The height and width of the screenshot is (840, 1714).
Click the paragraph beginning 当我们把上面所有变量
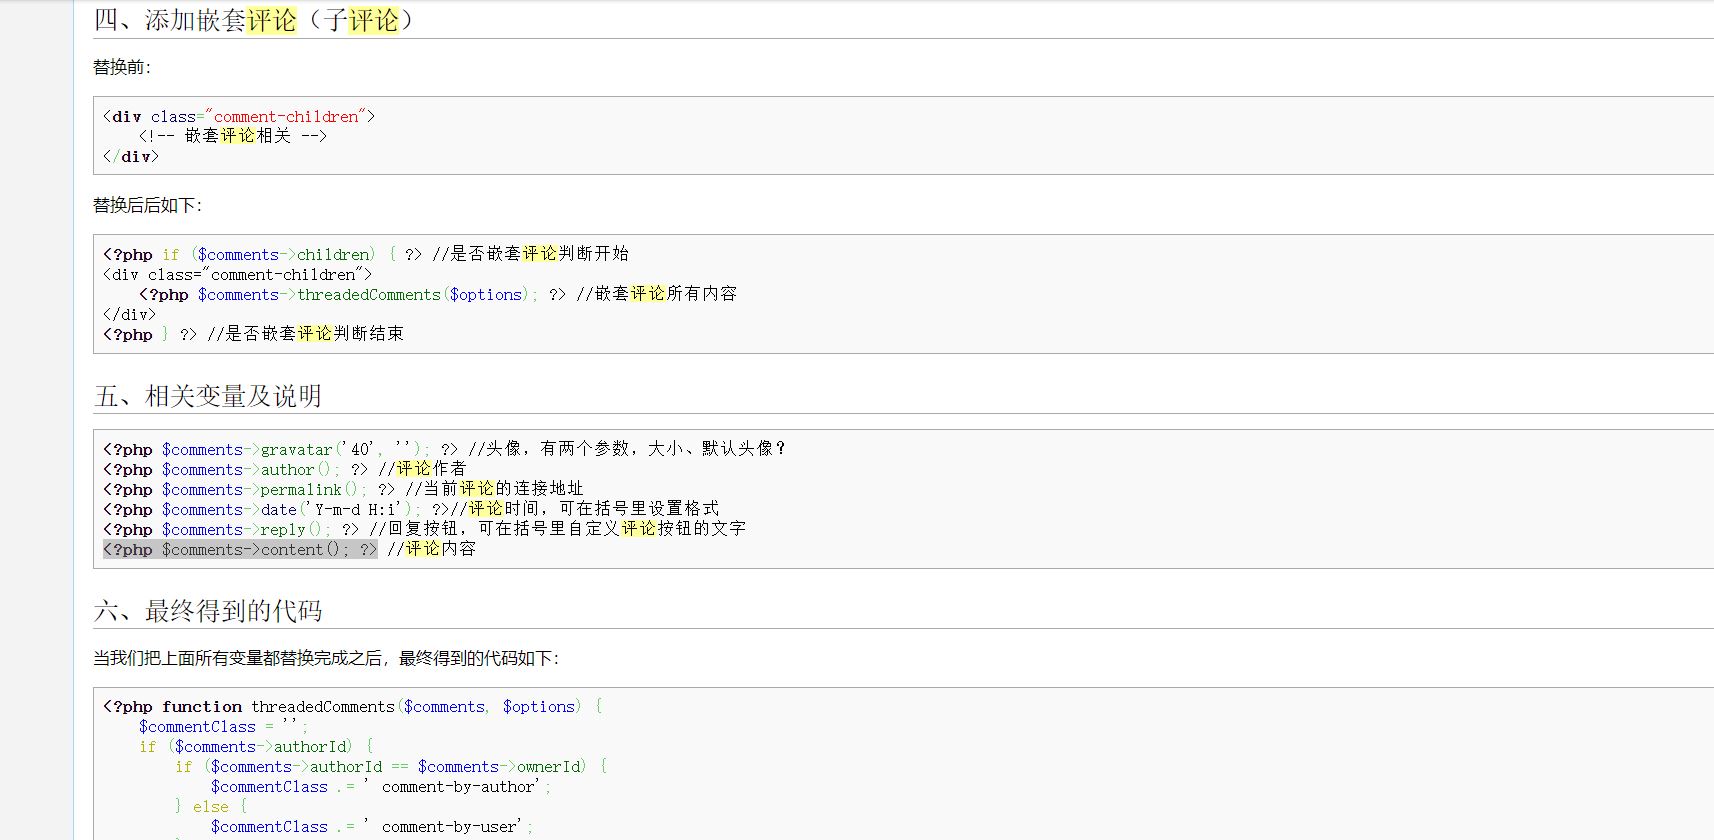326,658
